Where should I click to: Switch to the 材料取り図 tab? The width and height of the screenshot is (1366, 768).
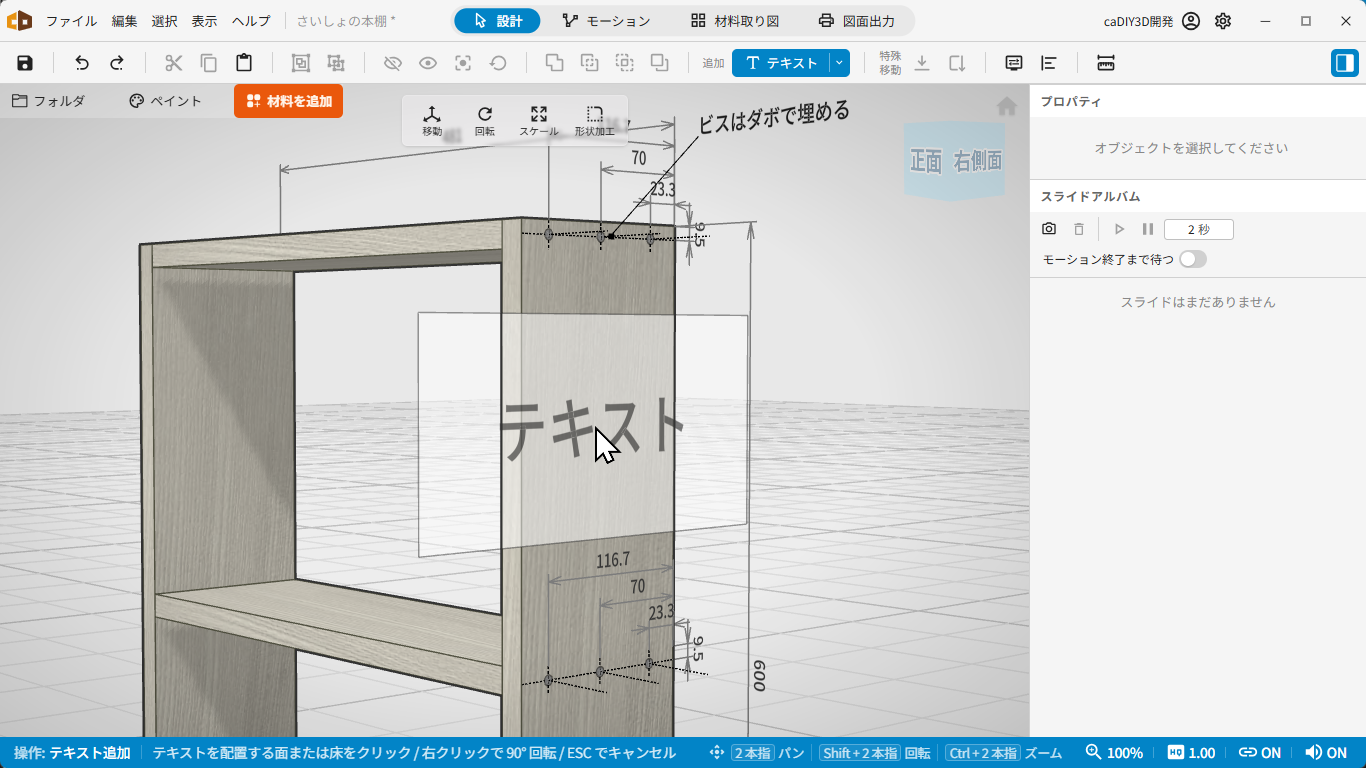click(735, 21)
